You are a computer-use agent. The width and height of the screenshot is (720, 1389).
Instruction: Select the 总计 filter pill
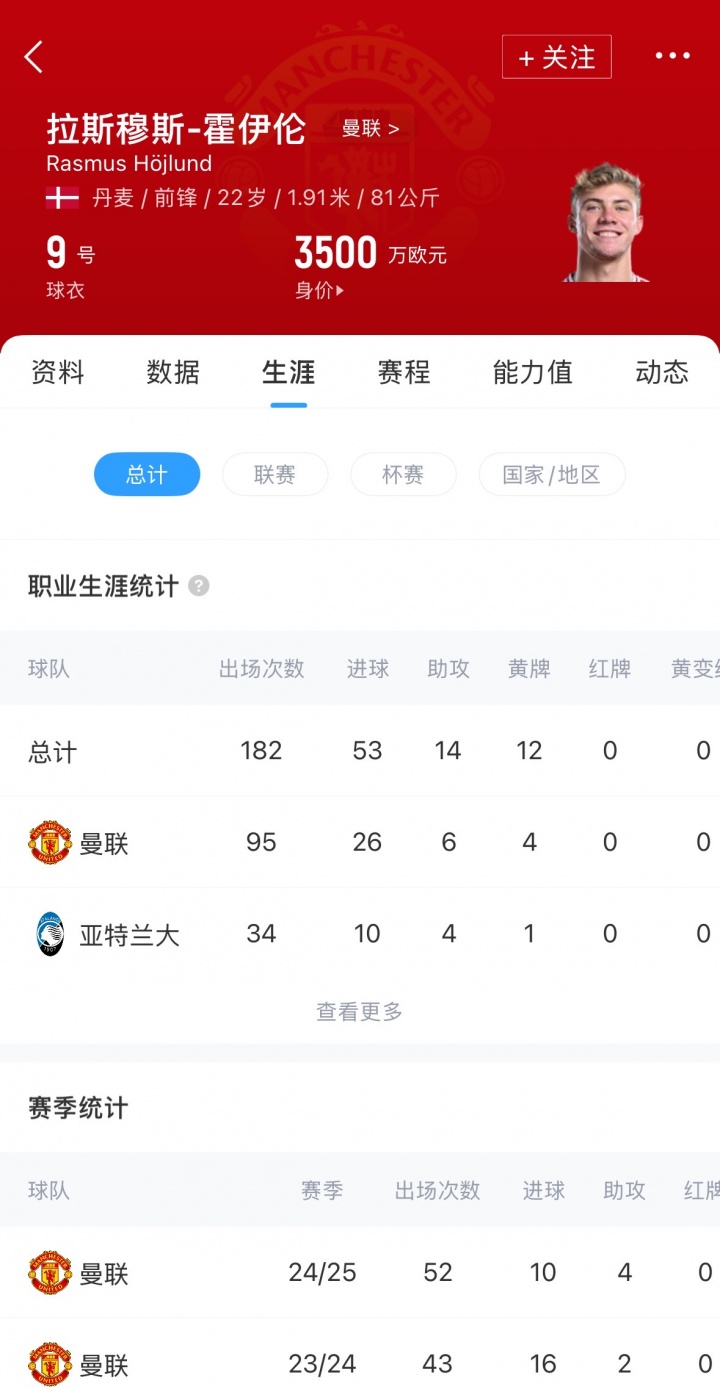(147, 475)
